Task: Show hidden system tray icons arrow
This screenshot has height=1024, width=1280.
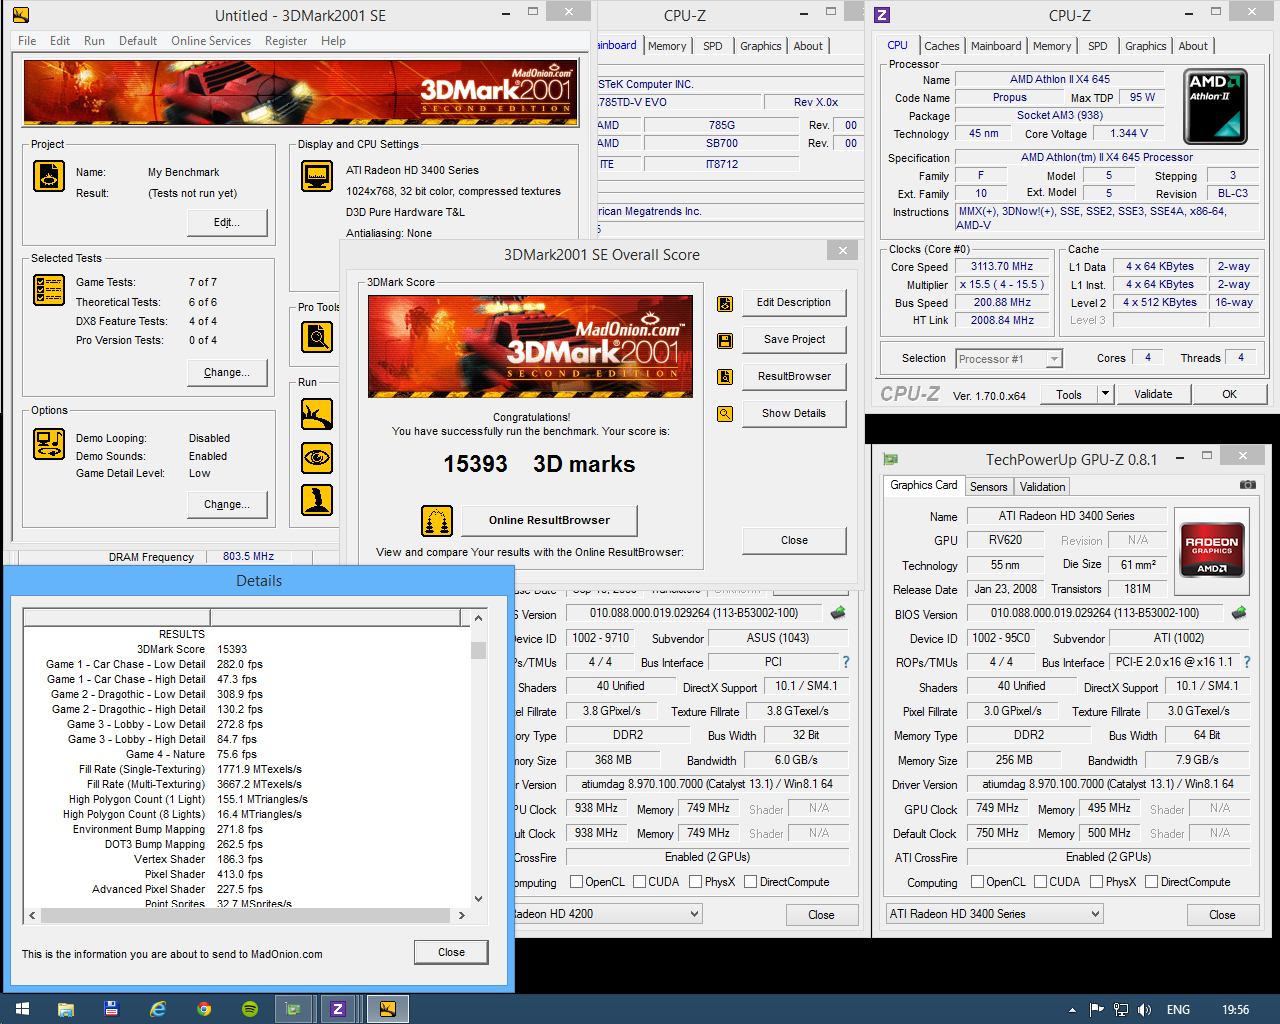Action: click(x=1073, y=1010)
